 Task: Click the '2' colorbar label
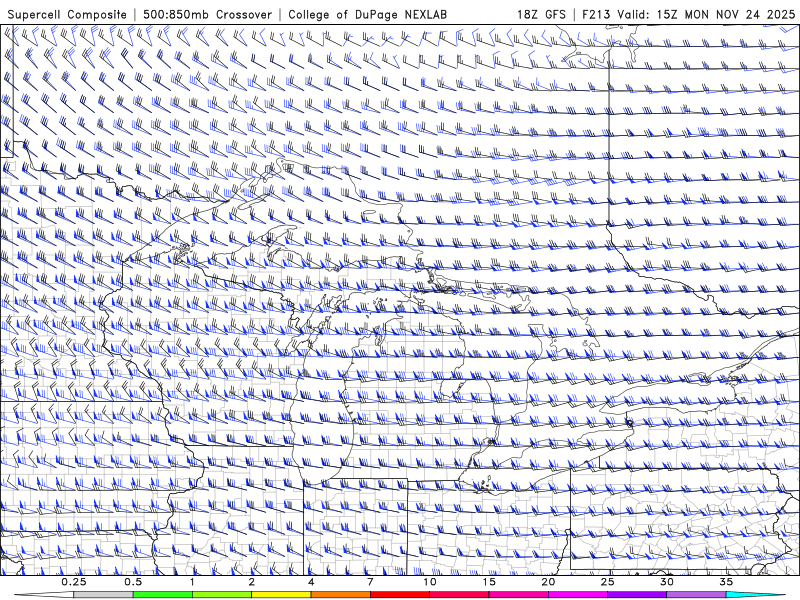click(x=252, y=582)
